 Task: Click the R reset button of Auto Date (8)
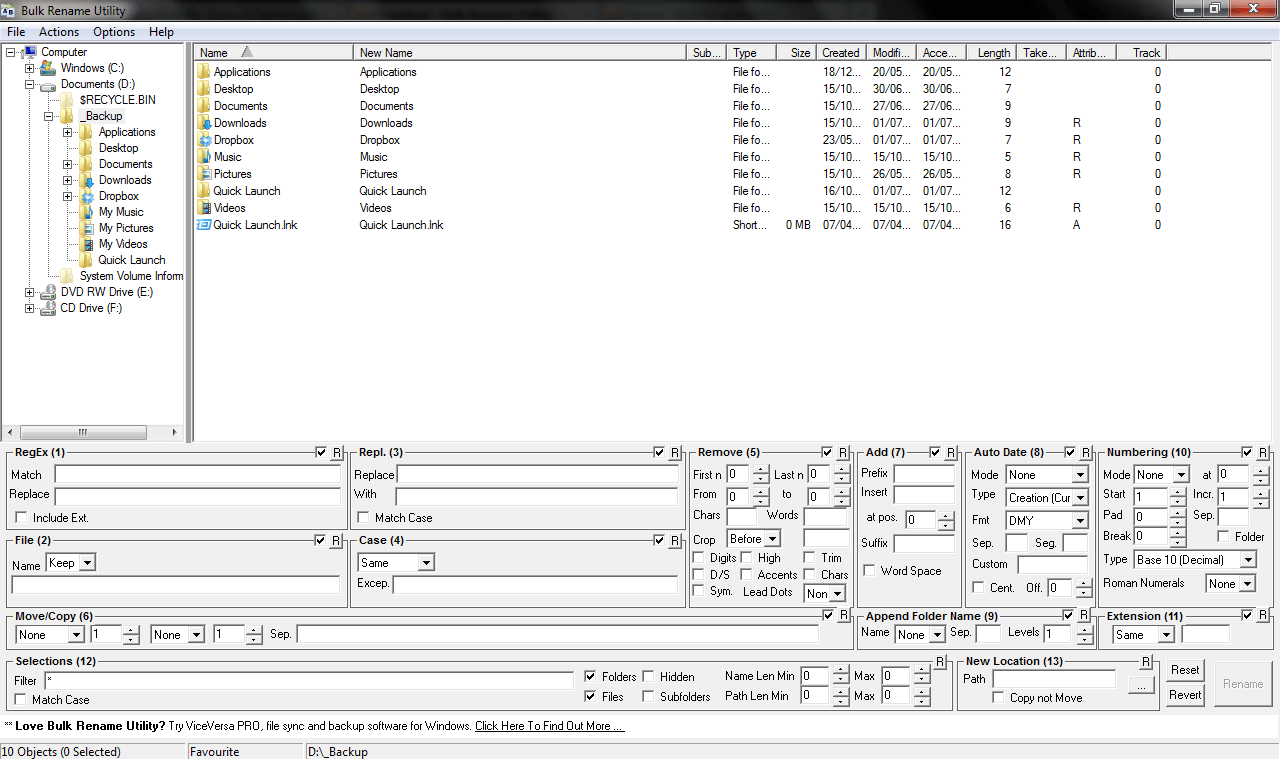1087,453
